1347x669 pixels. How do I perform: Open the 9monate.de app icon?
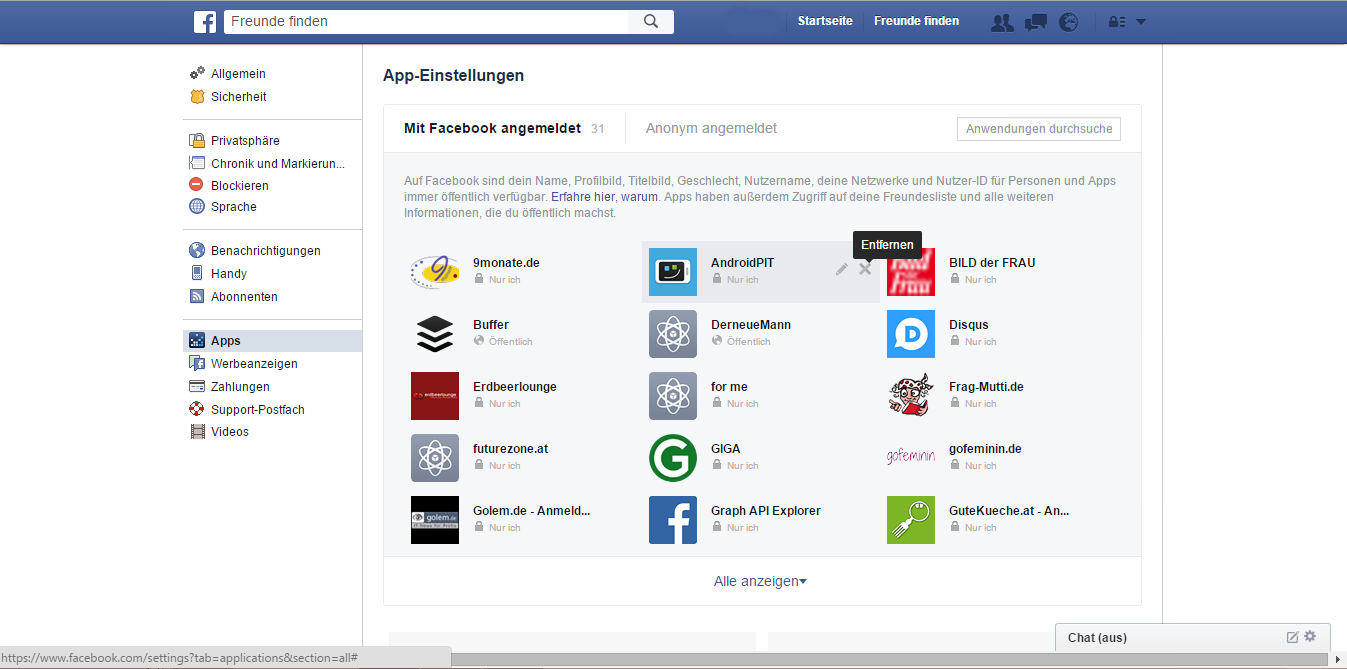(435, 271)
